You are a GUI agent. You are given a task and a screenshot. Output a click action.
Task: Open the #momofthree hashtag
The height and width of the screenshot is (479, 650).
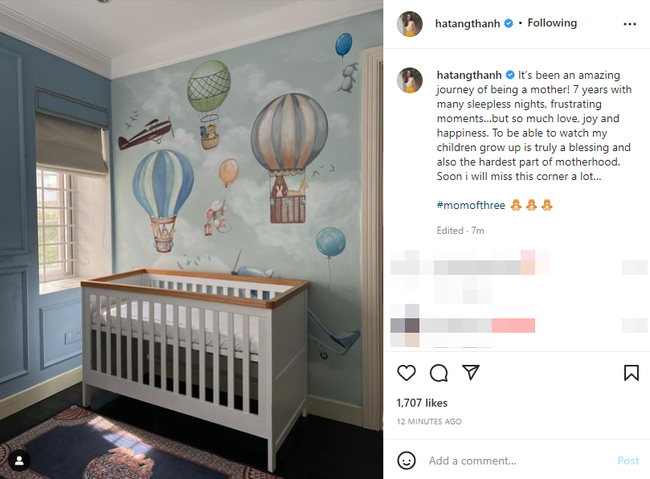coord(471,205)
